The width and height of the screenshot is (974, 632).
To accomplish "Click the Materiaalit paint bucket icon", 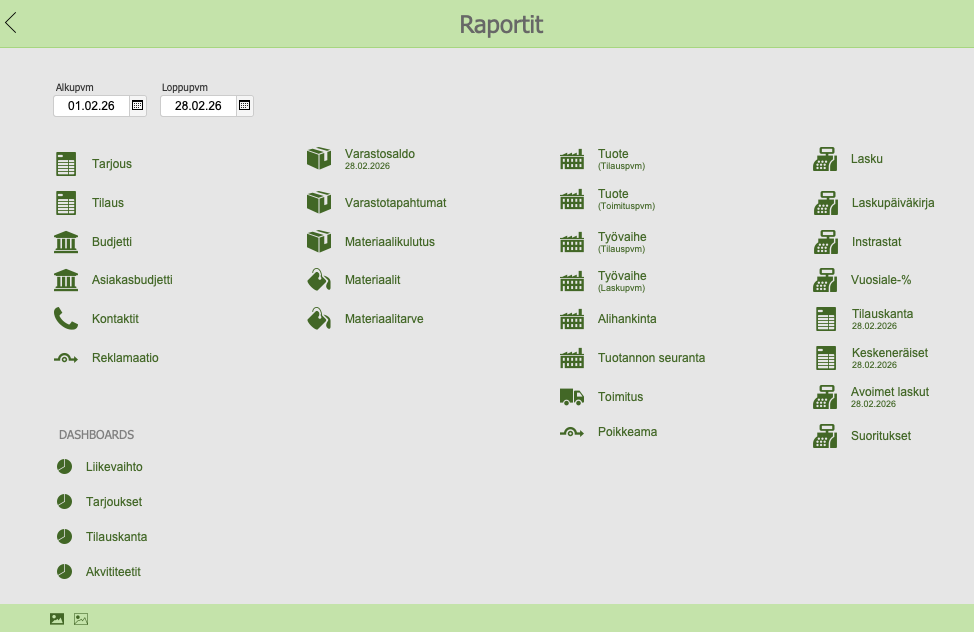I will coord(318,281).
